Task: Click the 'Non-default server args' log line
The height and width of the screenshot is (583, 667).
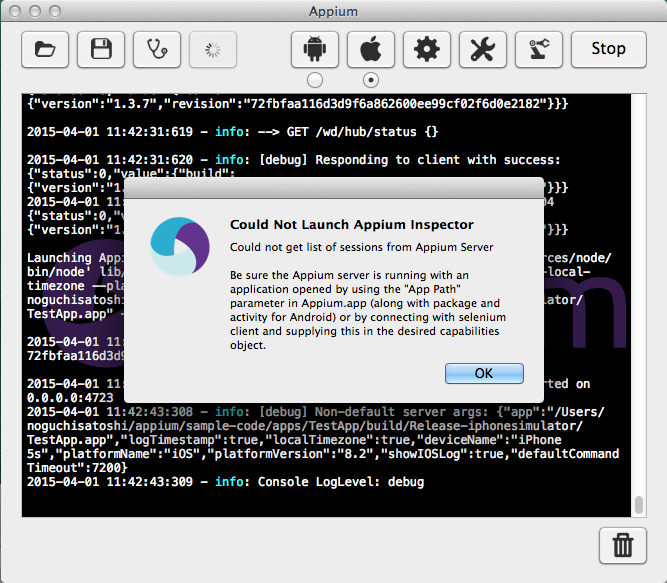Action: point(316,412)
